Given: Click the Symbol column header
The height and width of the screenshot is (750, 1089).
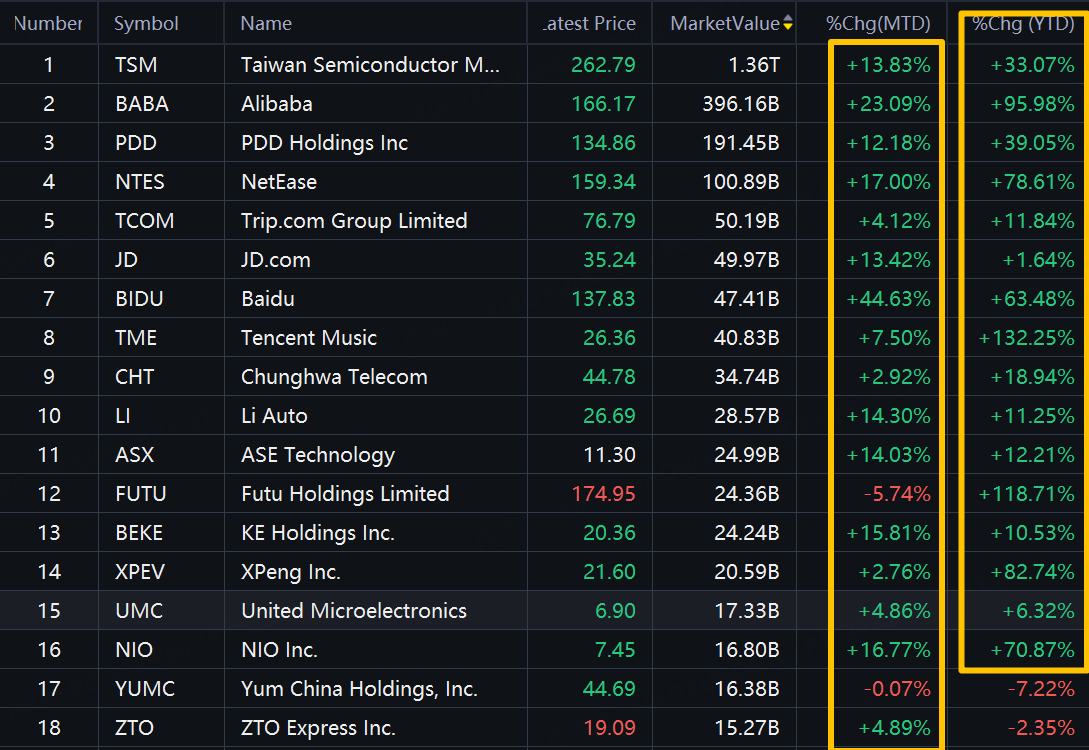Looking at the screenshot, I should [147, 24].
